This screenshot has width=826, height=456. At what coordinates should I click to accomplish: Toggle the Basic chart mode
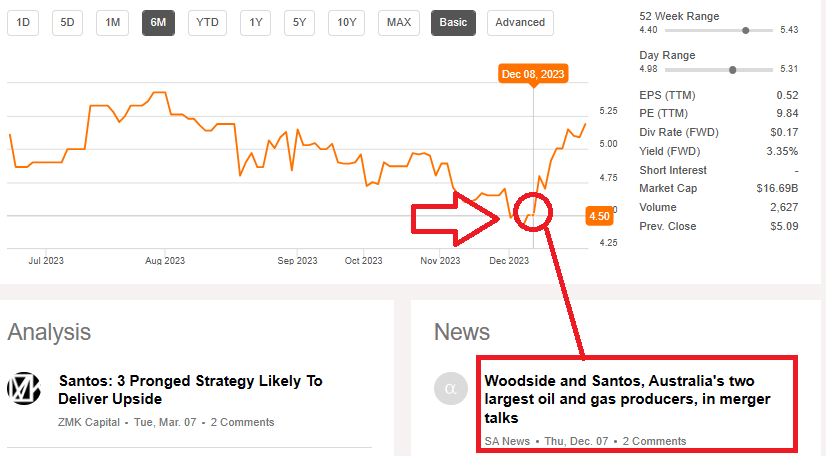453,22
